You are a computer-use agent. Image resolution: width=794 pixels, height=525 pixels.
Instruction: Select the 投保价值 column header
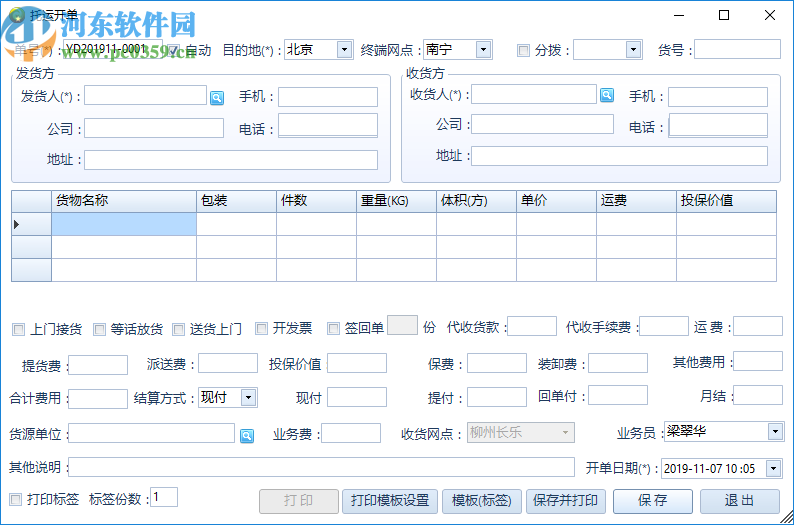pyautogui.click(x=727, y=201)
